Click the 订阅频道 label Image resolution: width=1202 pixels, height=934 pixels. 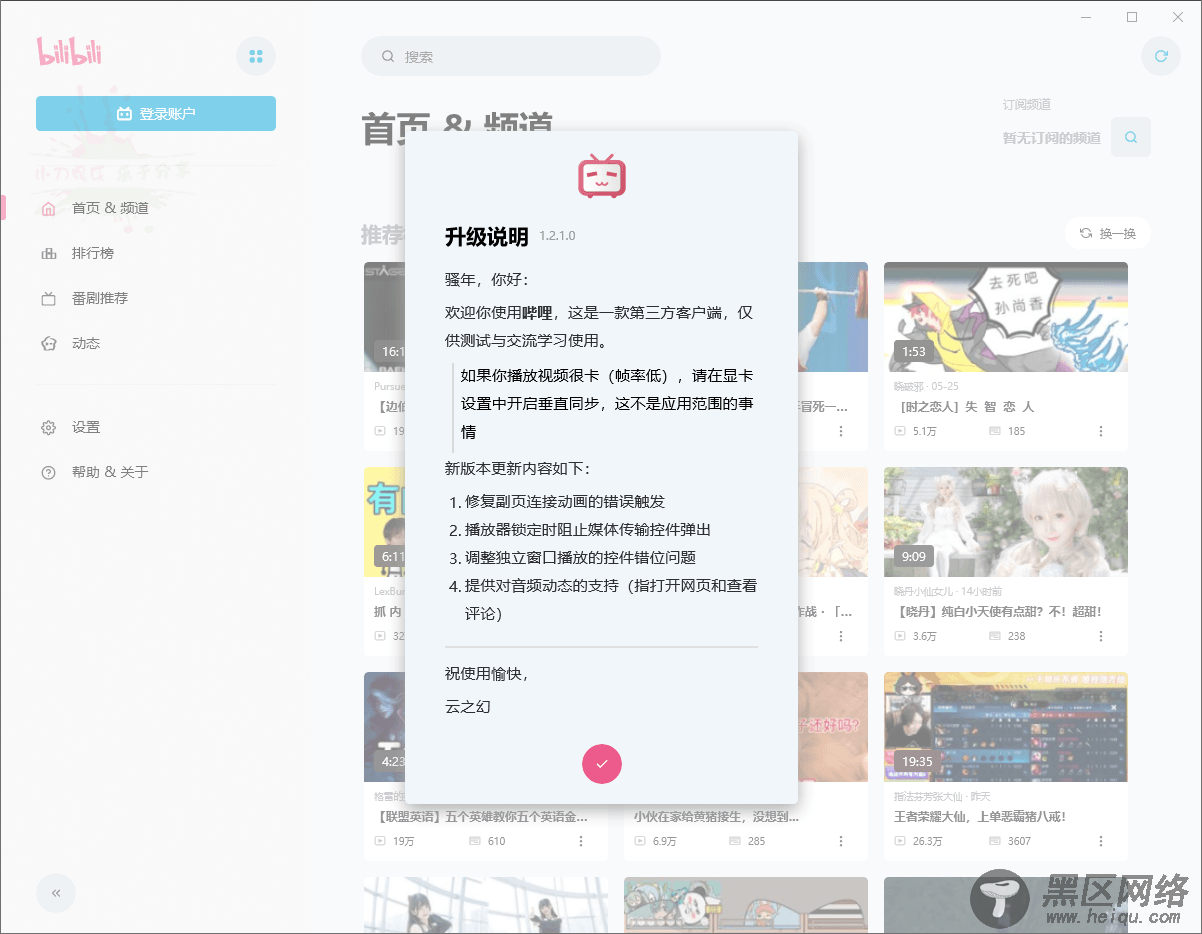(1027, 104)
